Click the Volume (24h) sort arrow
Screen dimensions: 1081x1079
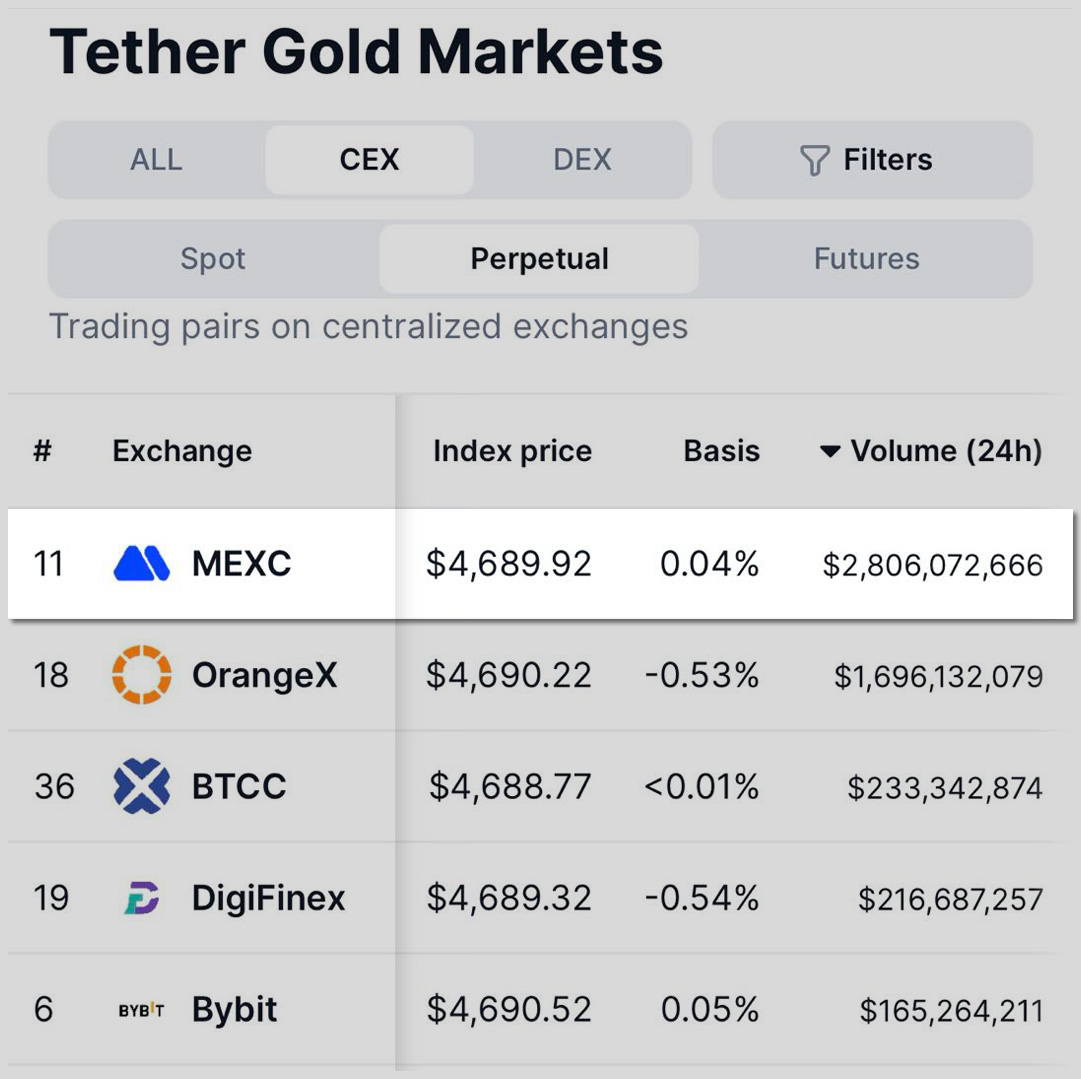coord(831,451)
